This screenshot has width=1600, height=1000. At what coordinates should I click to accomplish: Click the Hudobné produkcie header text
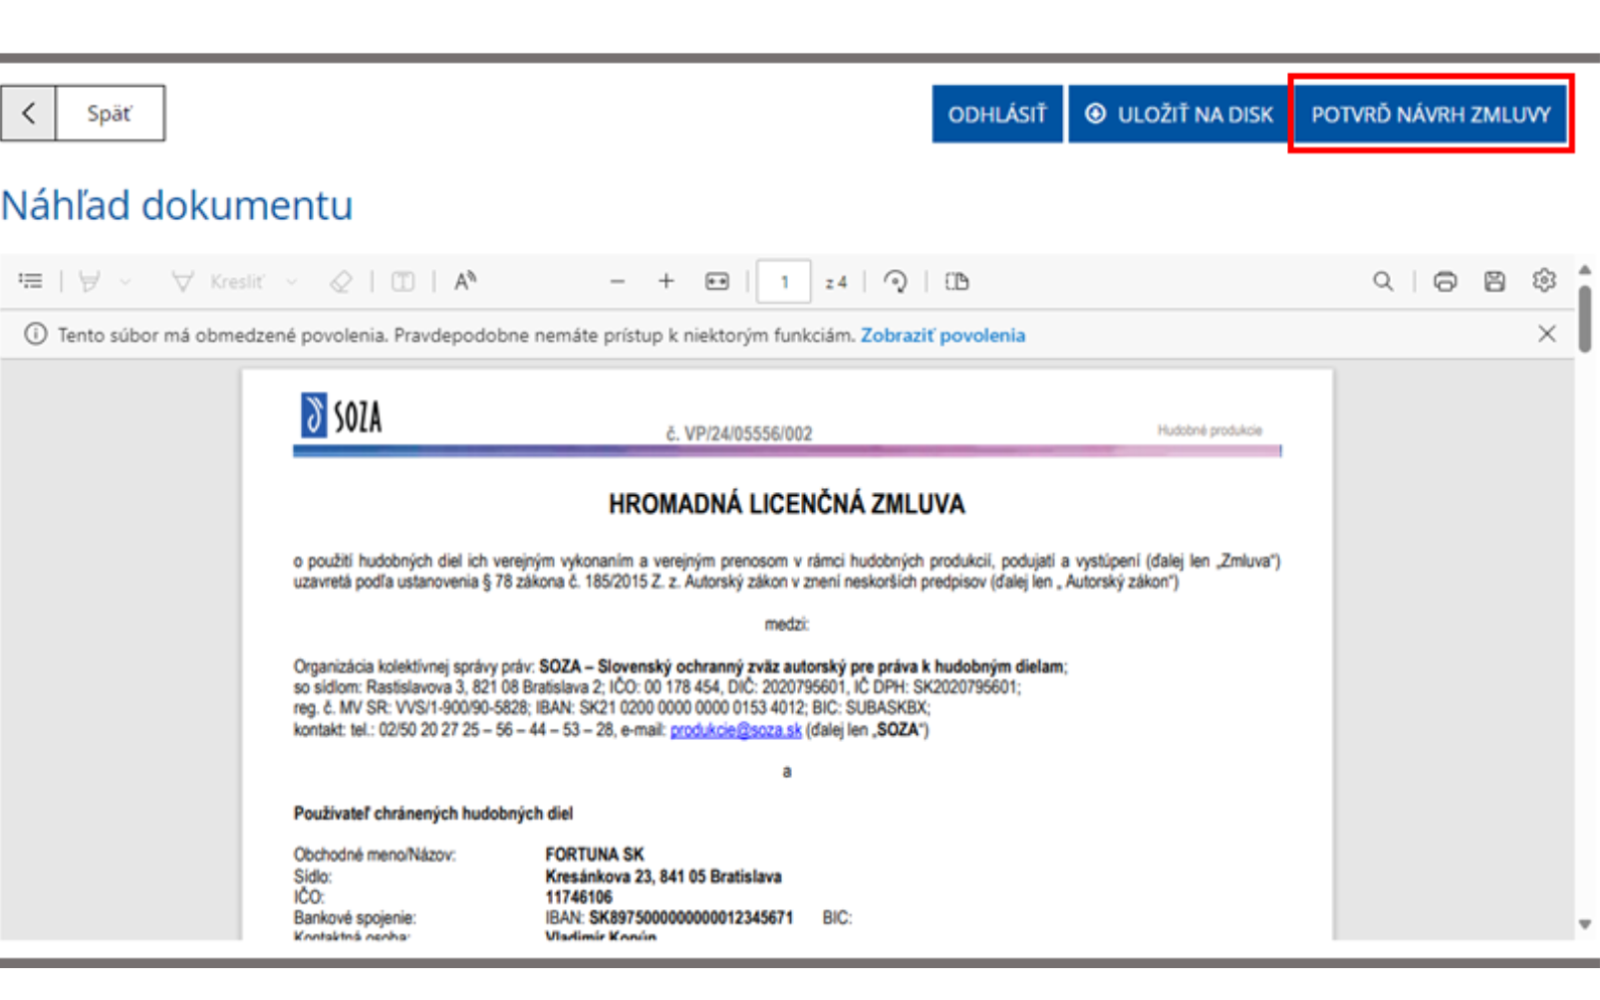tap(1210, 430)
